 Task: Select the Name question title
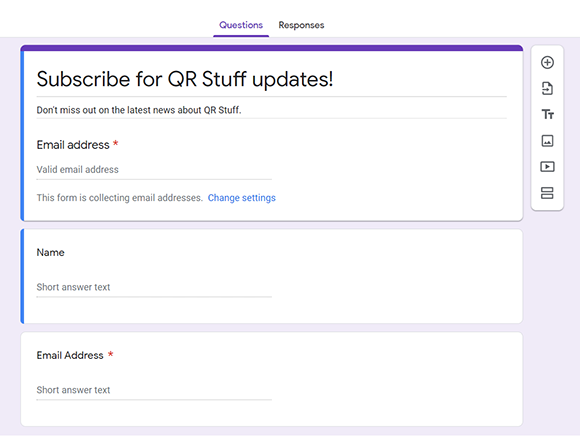click(x=50, y=253)
